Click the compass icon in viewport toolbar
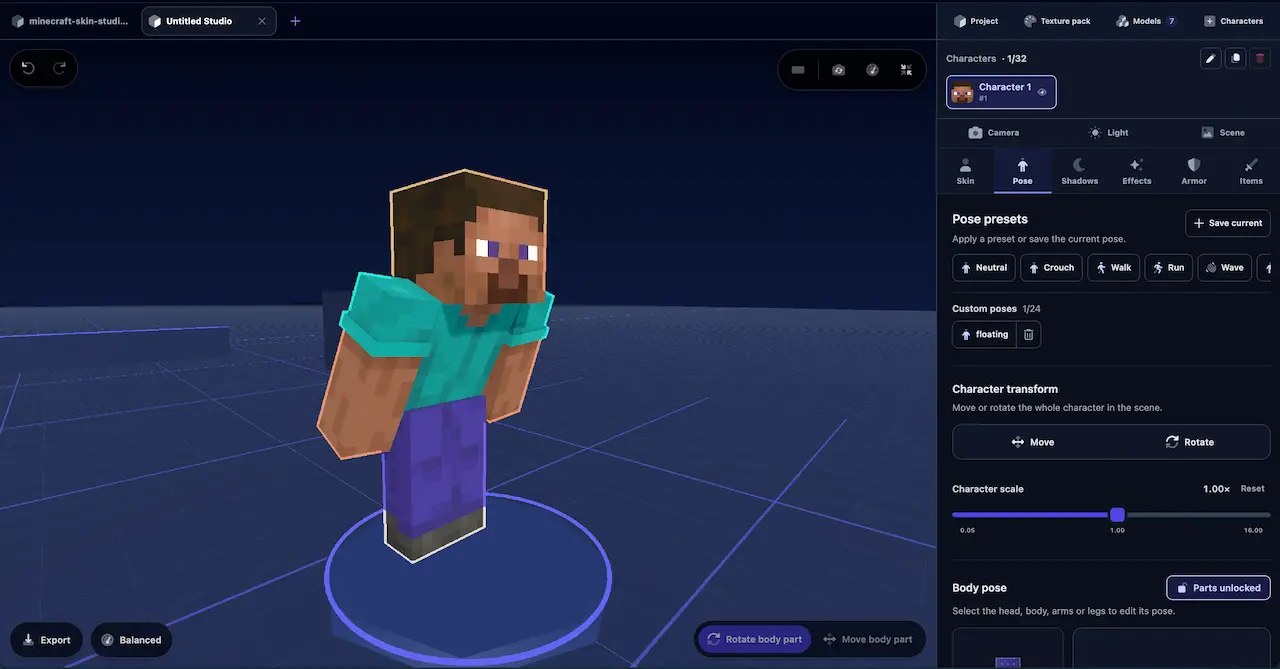Screen dimensions: 1280x669 [872, 70]
